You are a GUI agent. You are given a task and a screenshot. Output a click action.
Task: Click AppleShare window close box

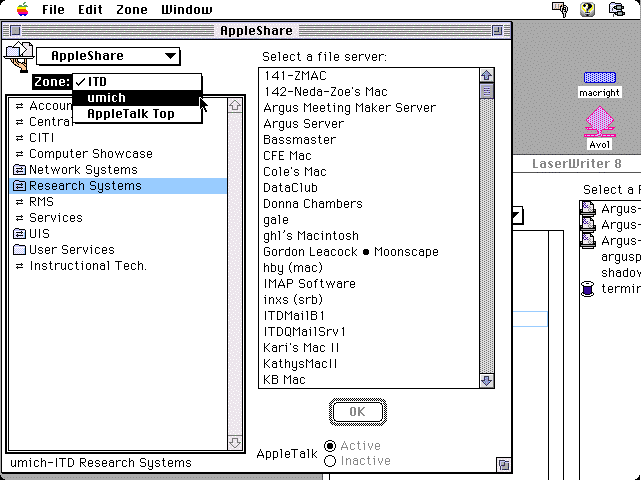[15, 30]
